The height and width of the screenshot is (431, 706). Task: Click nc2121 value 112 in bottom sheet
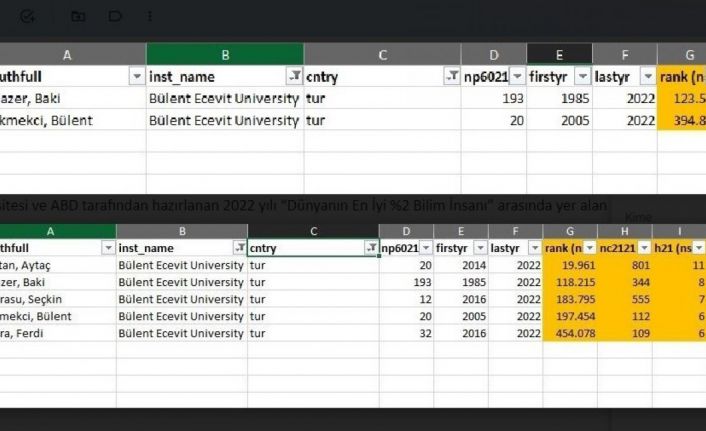click(625, 316)
